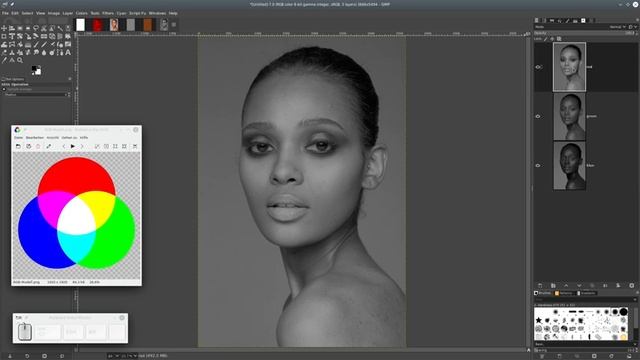Go to next image in viewer
This screenshot has height=360, width=640.
tap(82, 146)
